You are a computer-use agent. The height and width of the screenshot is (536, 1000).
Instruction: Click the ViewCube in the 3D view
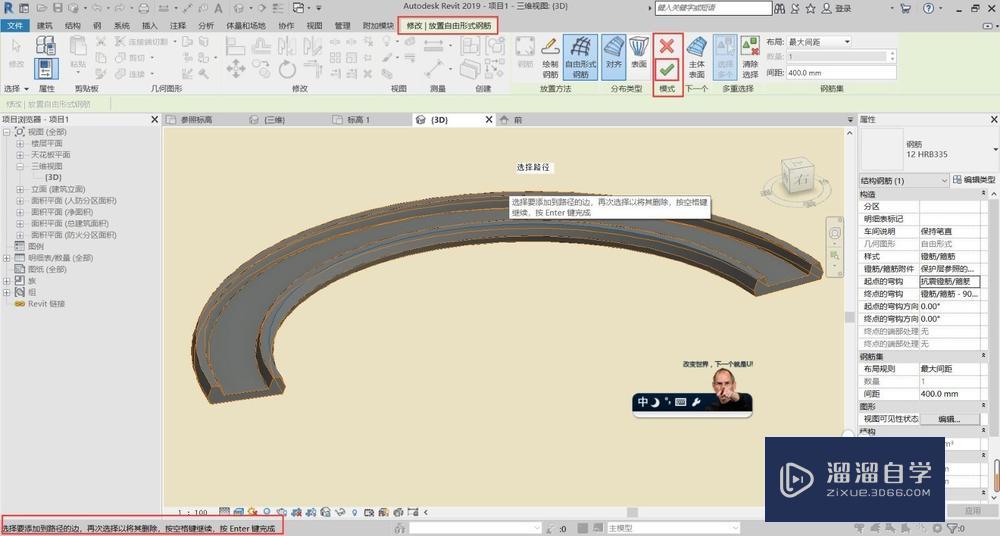tap(797, 175)
